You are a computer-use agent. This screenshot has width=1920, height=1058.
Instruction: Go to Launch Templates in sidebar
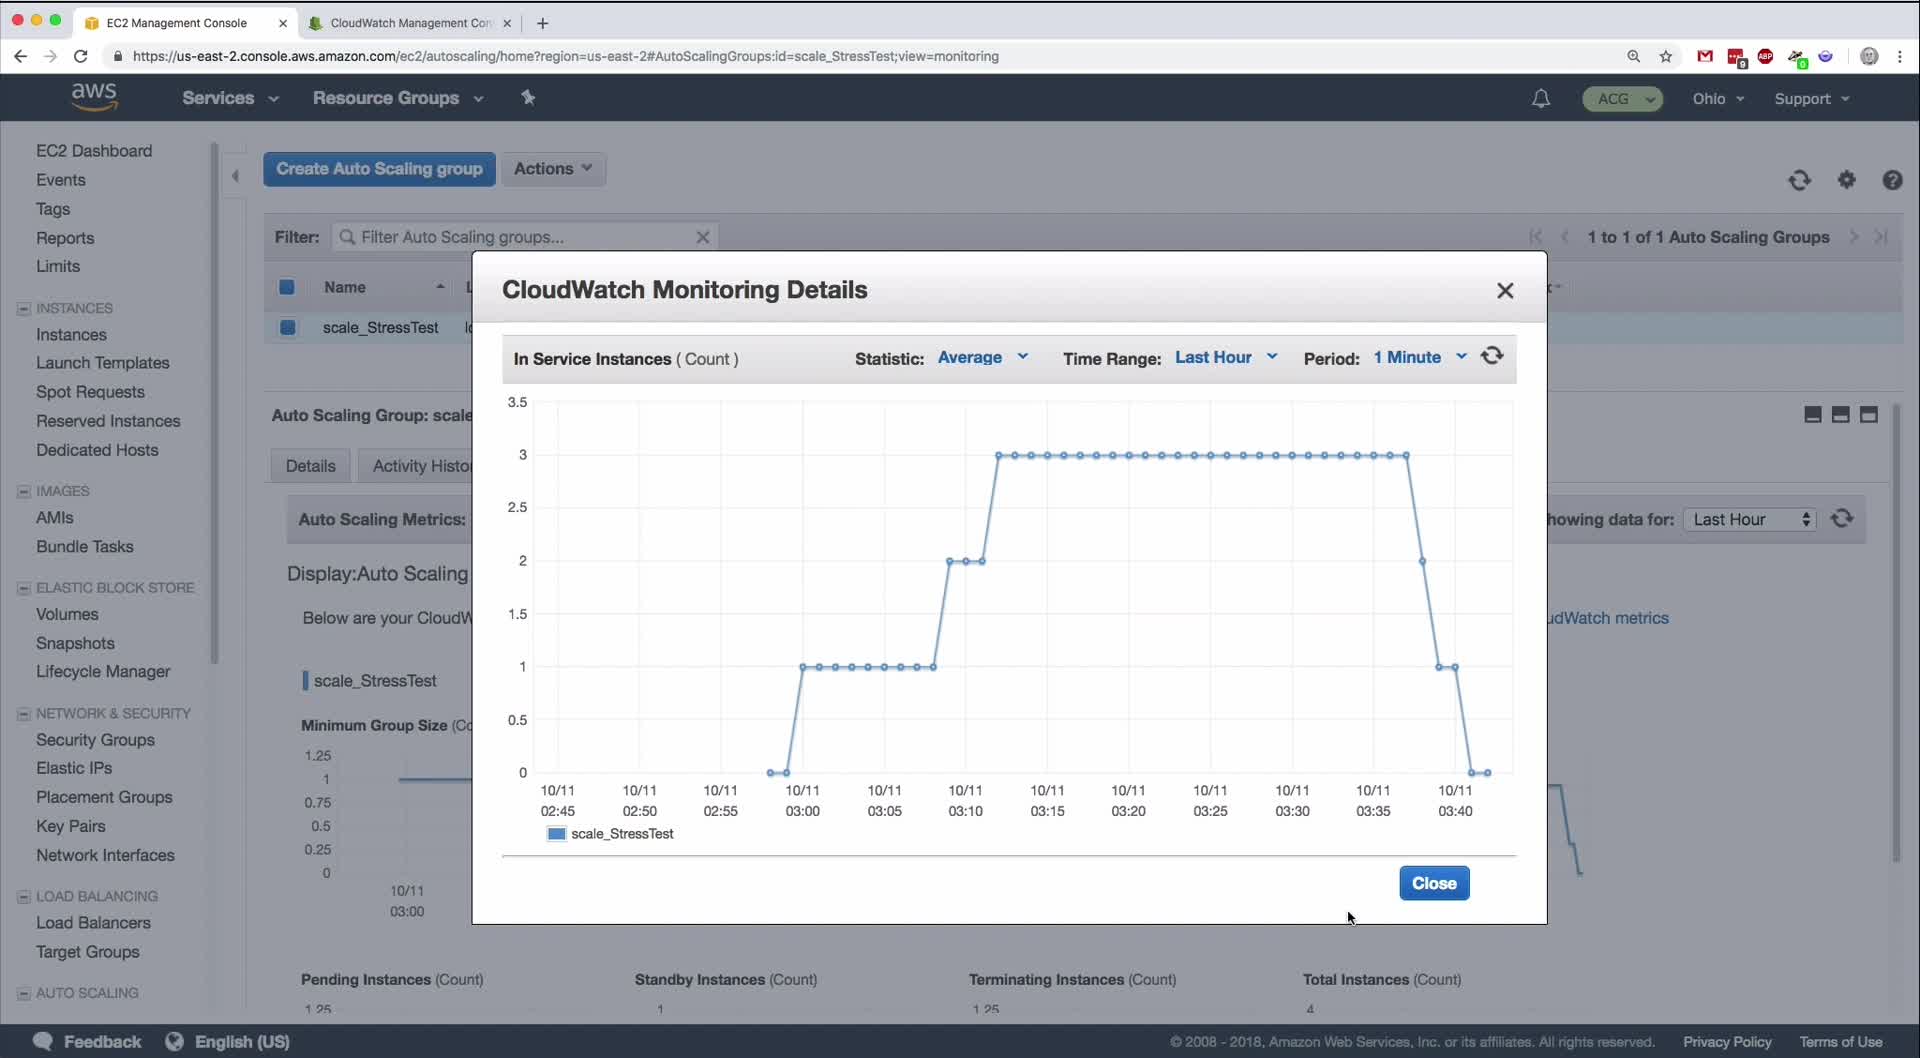tap(103, 363)
